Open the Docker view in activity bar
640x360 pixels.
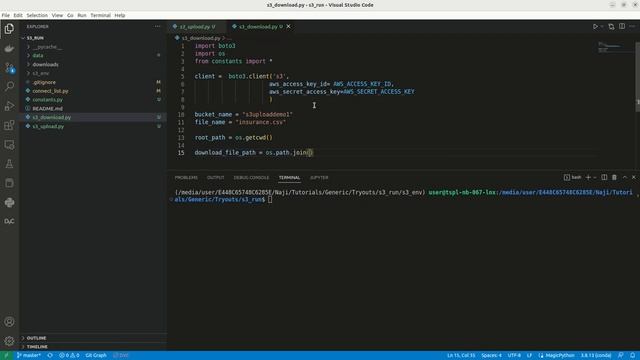coord(9,49)
